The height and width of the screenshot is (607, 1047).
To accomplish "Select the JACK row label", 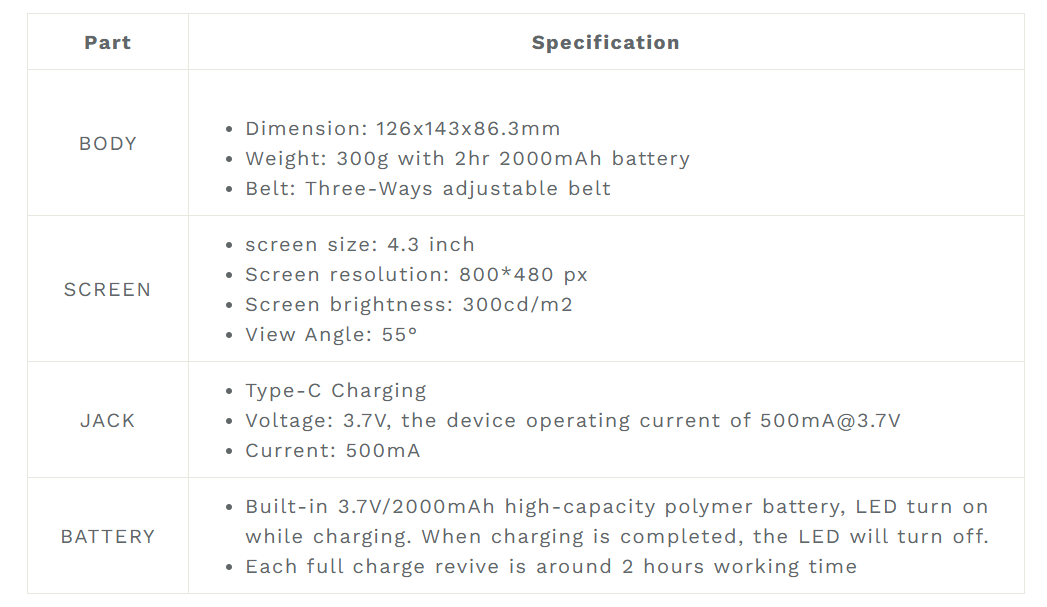I will tap(108, 420).
